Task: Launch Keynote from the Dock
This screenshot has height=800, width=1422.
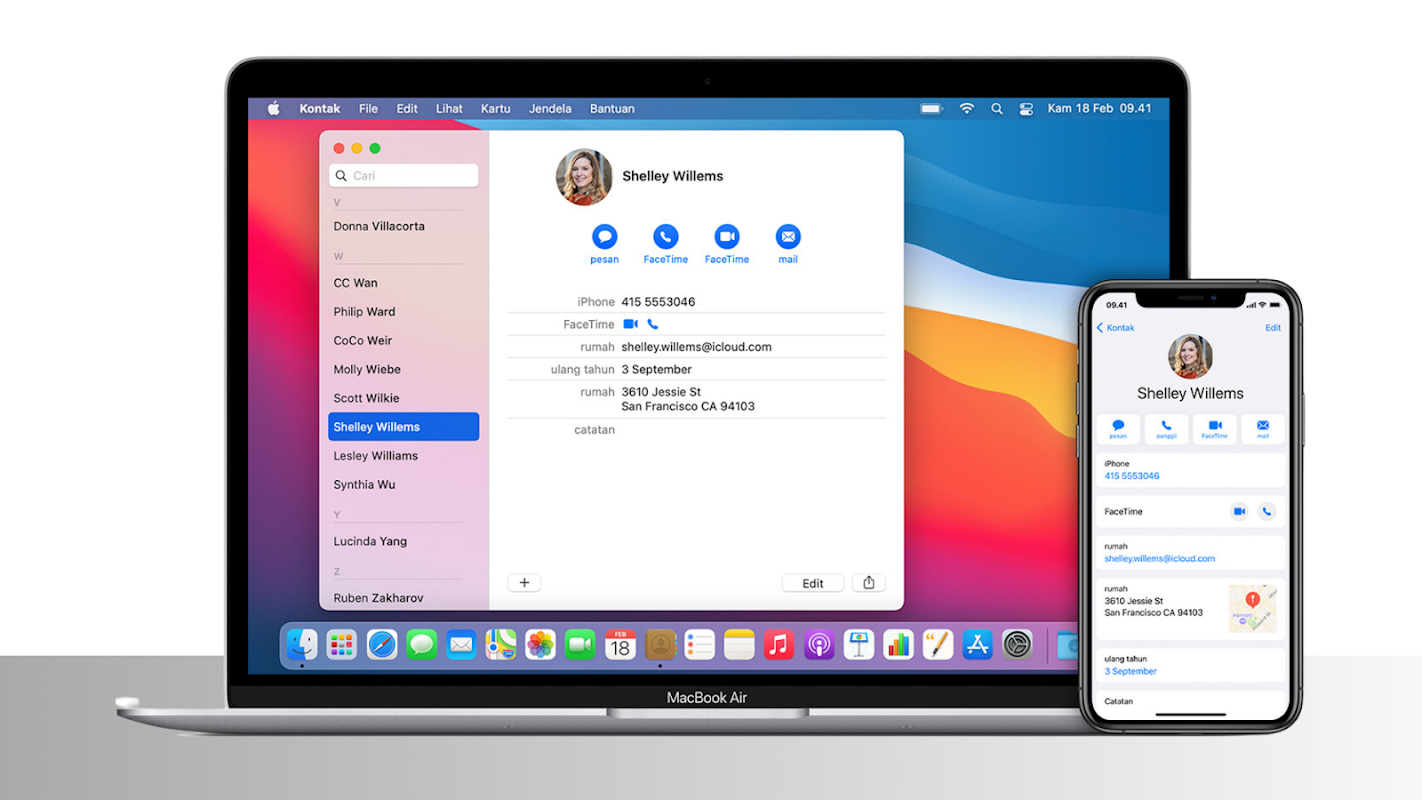Action: [x=858, y=644]
